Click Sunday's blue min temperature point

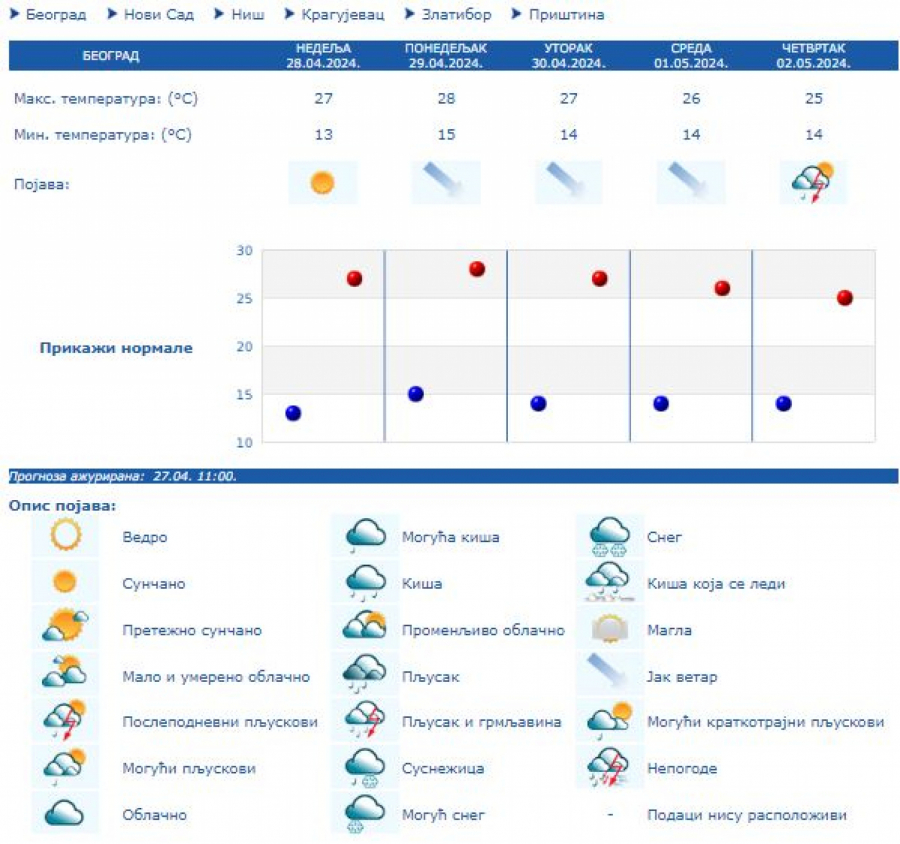(x=293, y=413)
